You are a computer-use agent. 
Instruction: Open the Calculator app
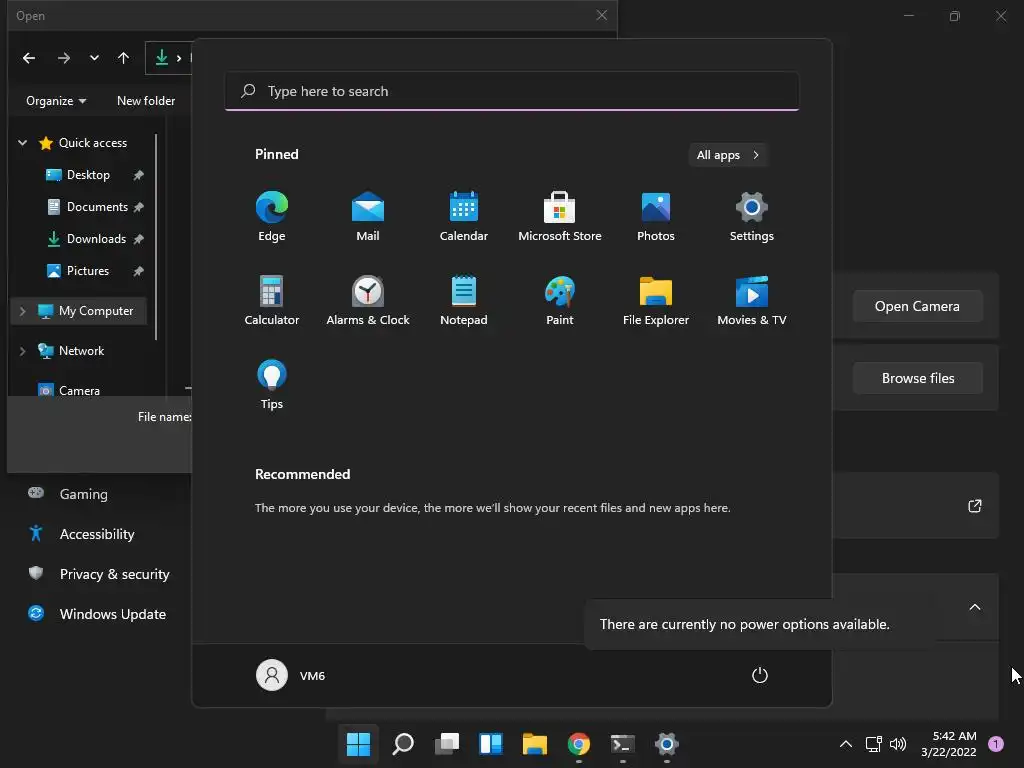point(272,300)
